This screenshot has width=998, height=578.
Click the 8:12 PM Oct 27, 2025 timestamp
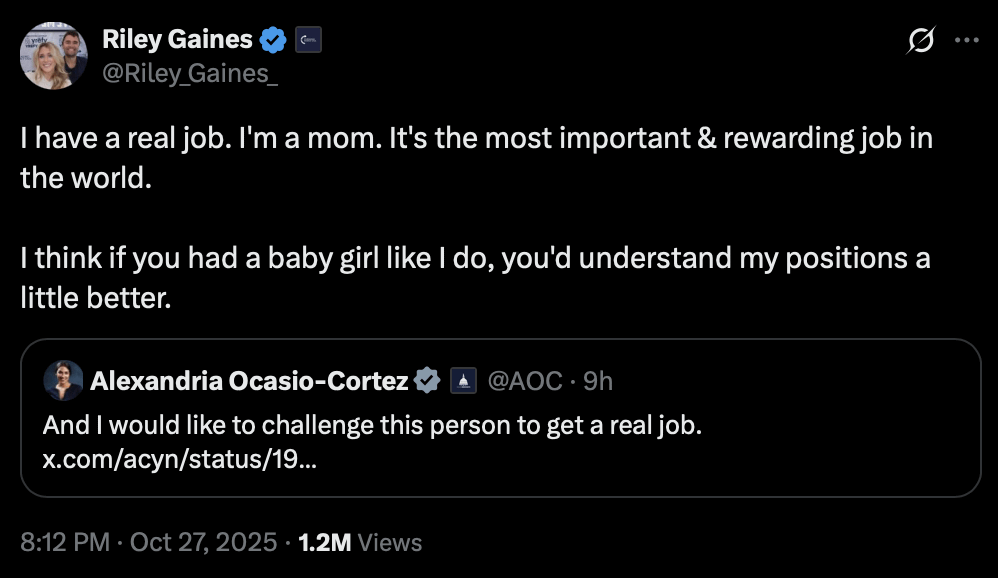pos(148,542)
